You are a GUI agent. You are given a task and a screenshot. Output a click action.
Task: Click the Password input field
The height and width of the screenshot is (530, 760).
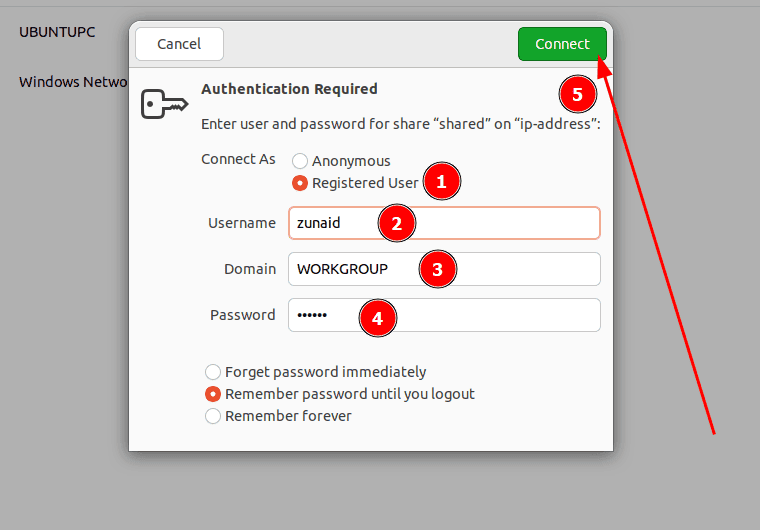pyautogui.click(x=444, y=315)
